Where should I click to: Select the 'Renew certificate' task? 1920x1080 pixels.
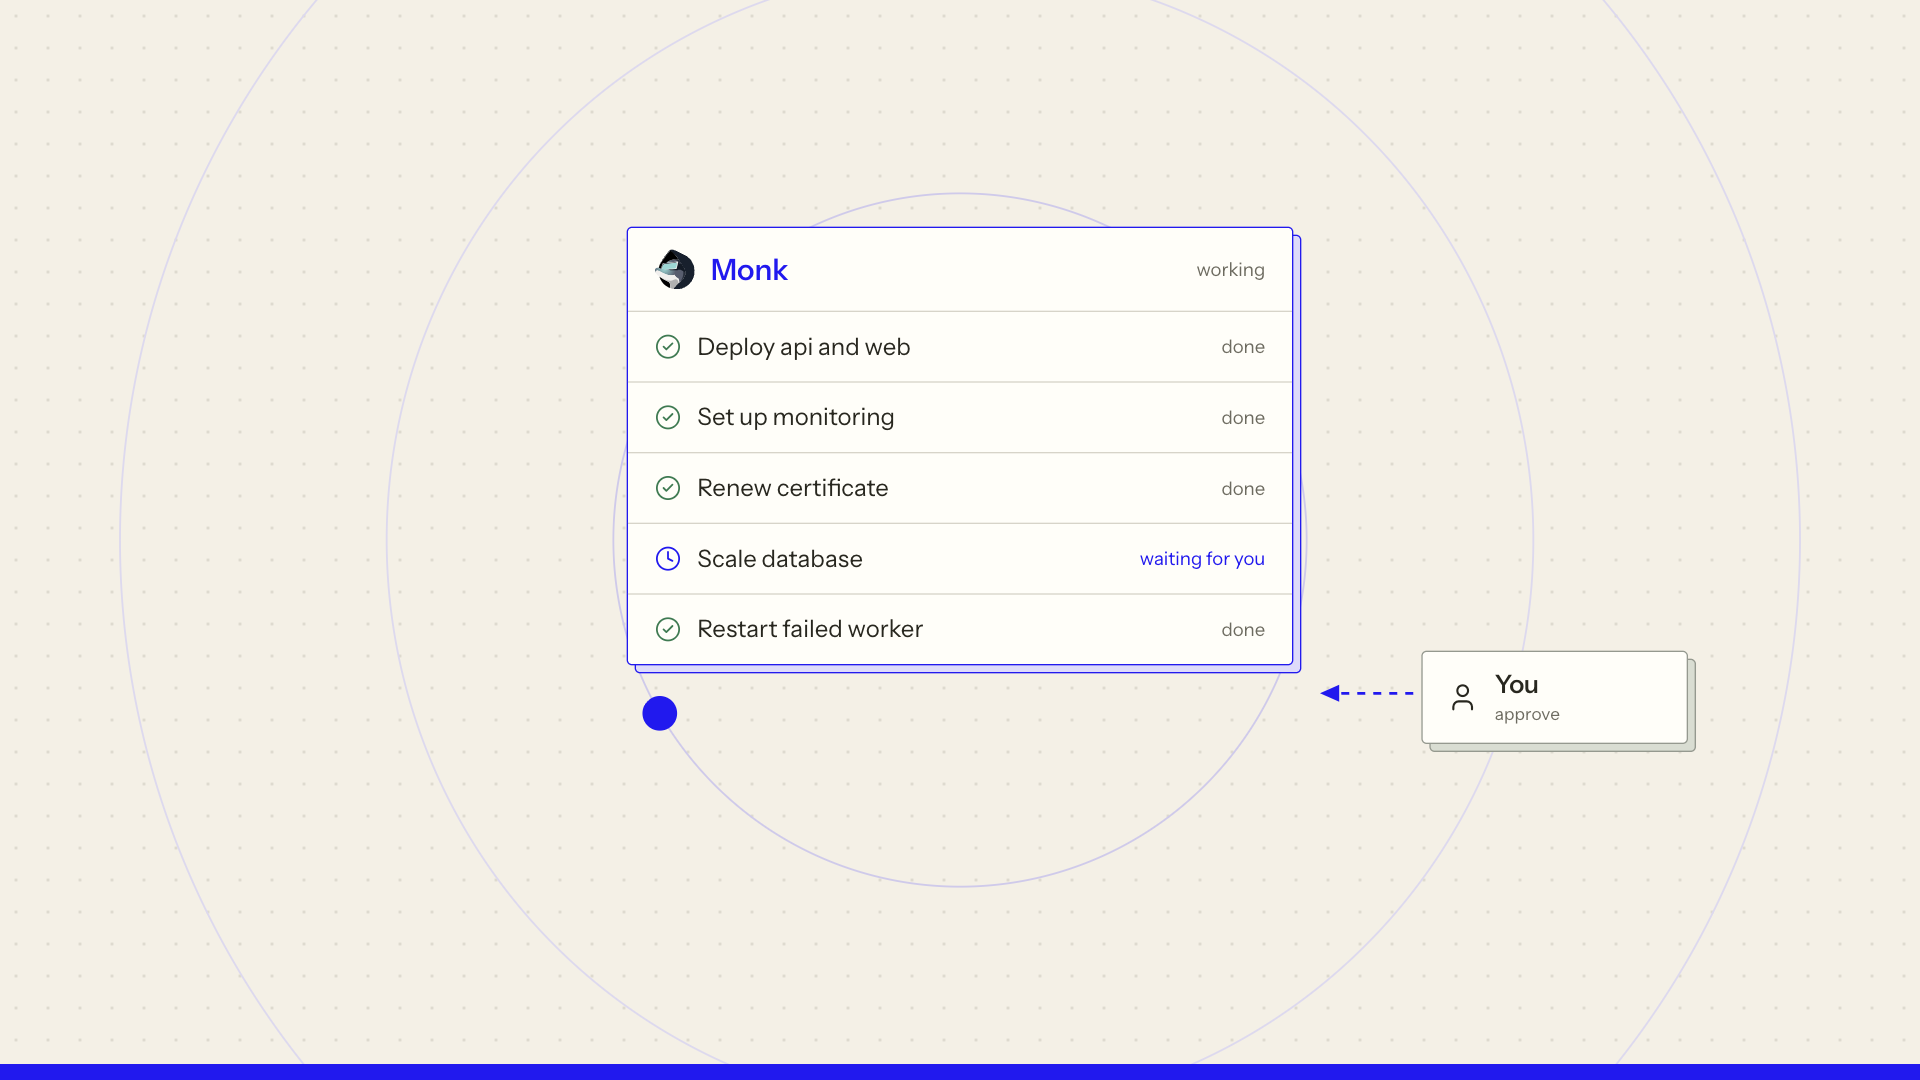click(x=960, y=488)
